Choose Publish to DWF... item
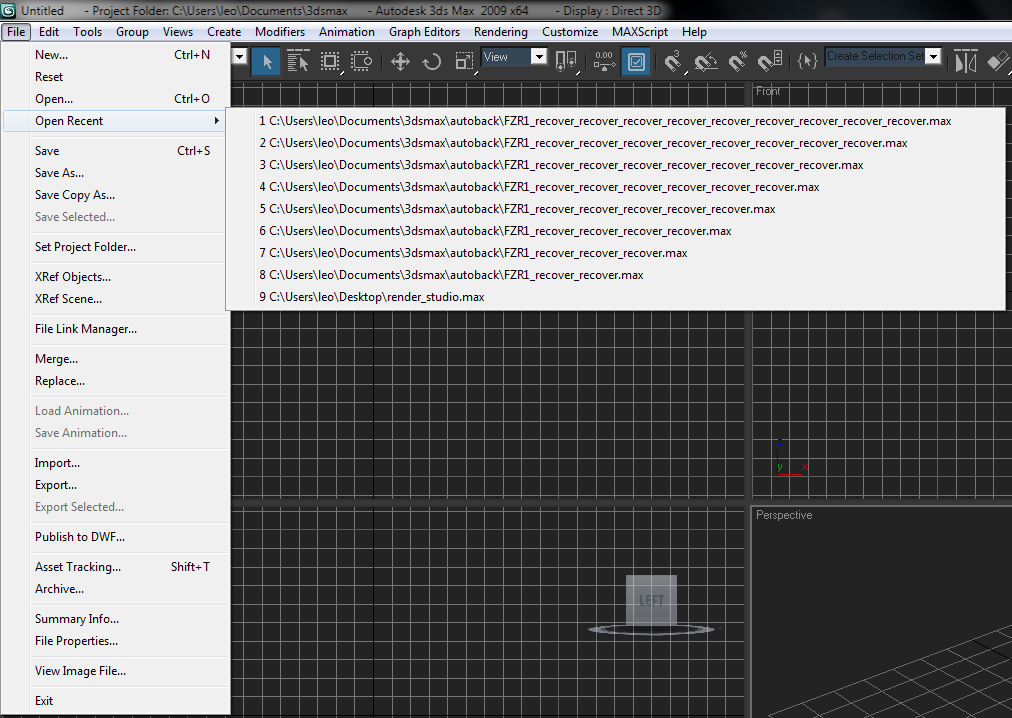This screenshot has height=718, width=1012. 116,537
